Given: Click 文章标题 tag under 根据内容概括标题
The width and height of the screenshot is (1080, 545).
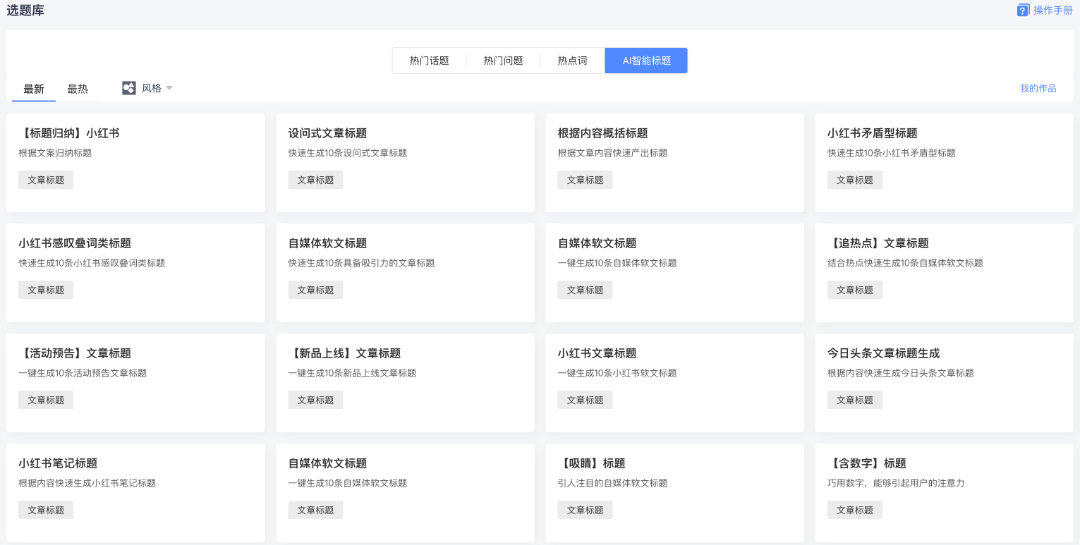Looking at the screenshot, I should [x=585, y=180].
